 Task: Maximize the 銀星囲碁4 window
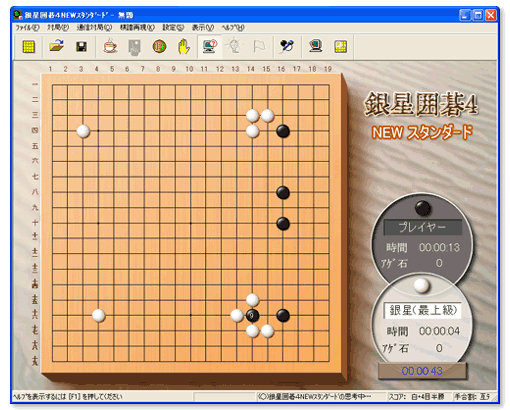tap(478, 15)
